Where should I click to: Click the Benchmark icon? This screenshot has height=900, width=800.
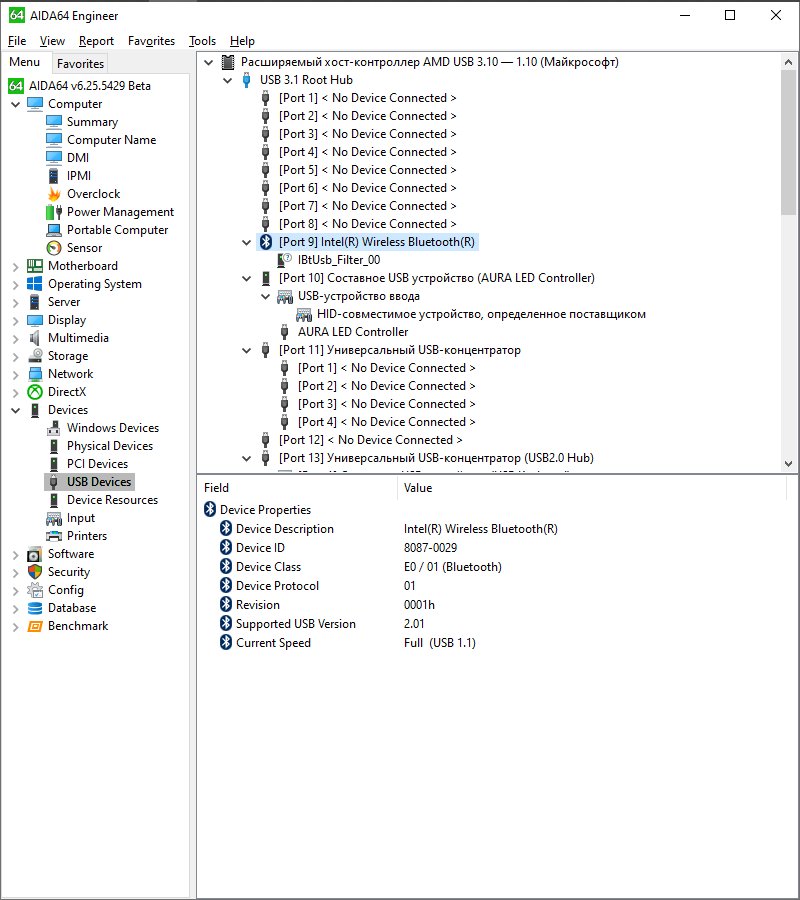click(35, 626)
